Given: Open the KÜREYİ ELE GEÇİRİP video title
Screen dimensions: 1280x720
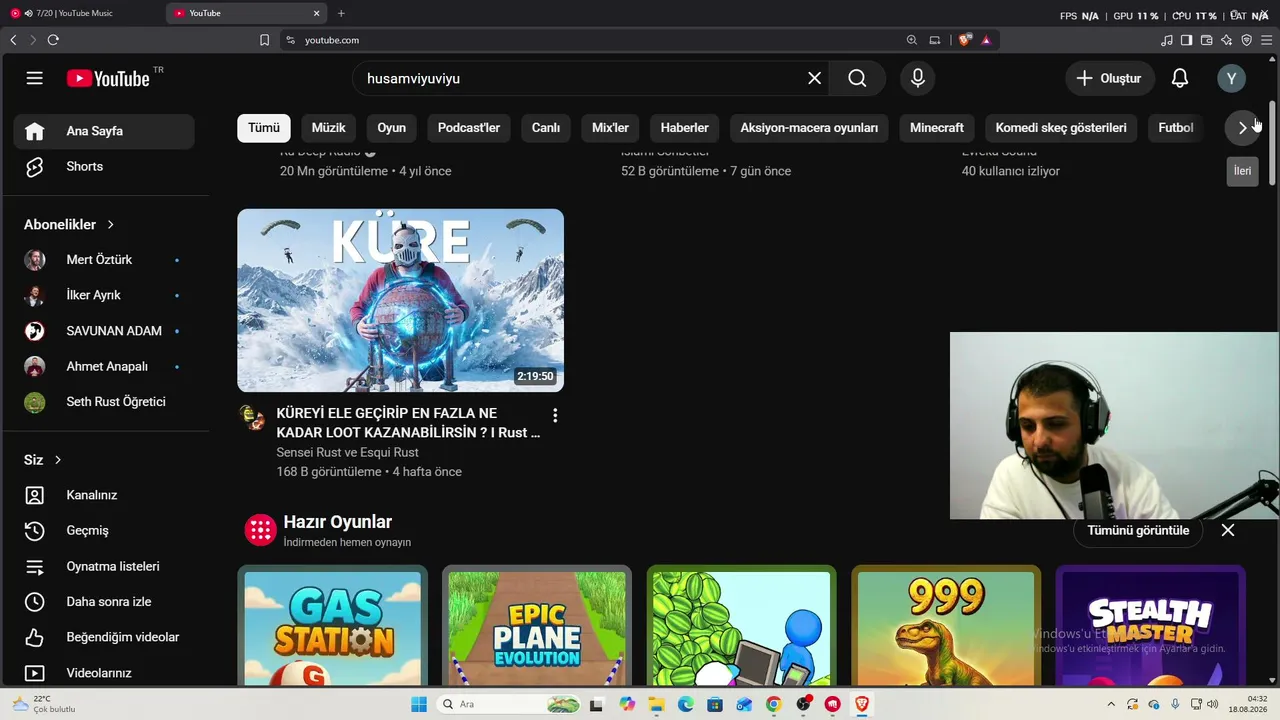Looking at the screenshot, I should coord(408,423).
